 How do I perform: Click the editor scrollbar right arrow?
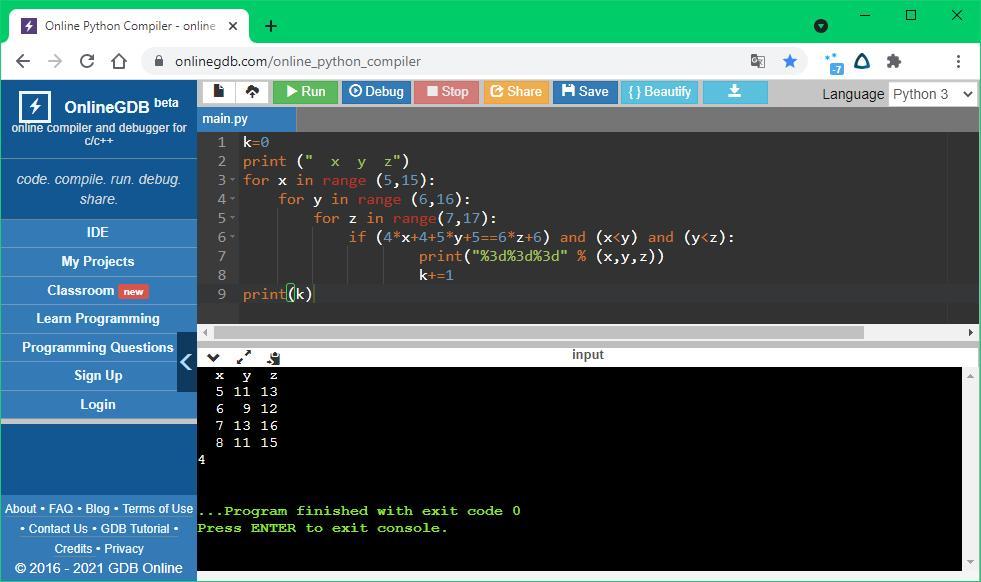970,333
